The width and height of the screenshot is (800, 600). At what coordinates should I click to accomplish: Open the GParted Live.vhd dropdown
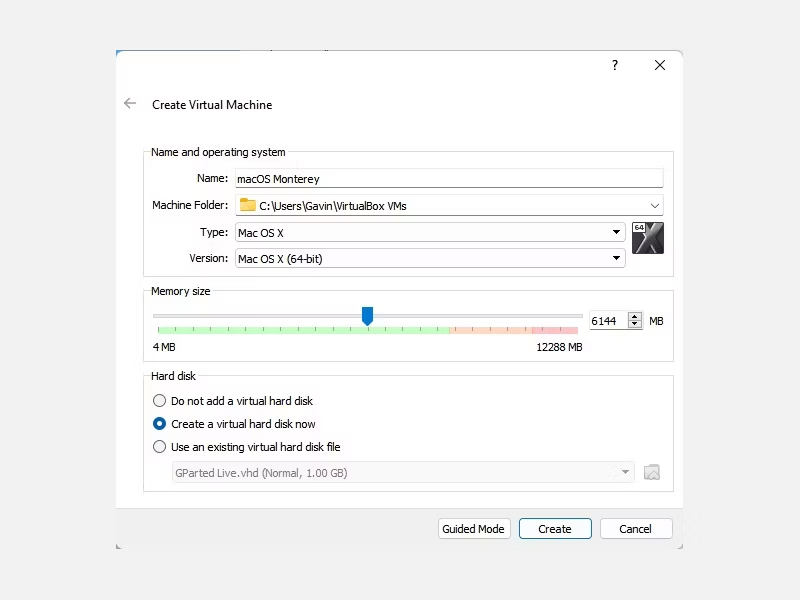tap(625, 472)
